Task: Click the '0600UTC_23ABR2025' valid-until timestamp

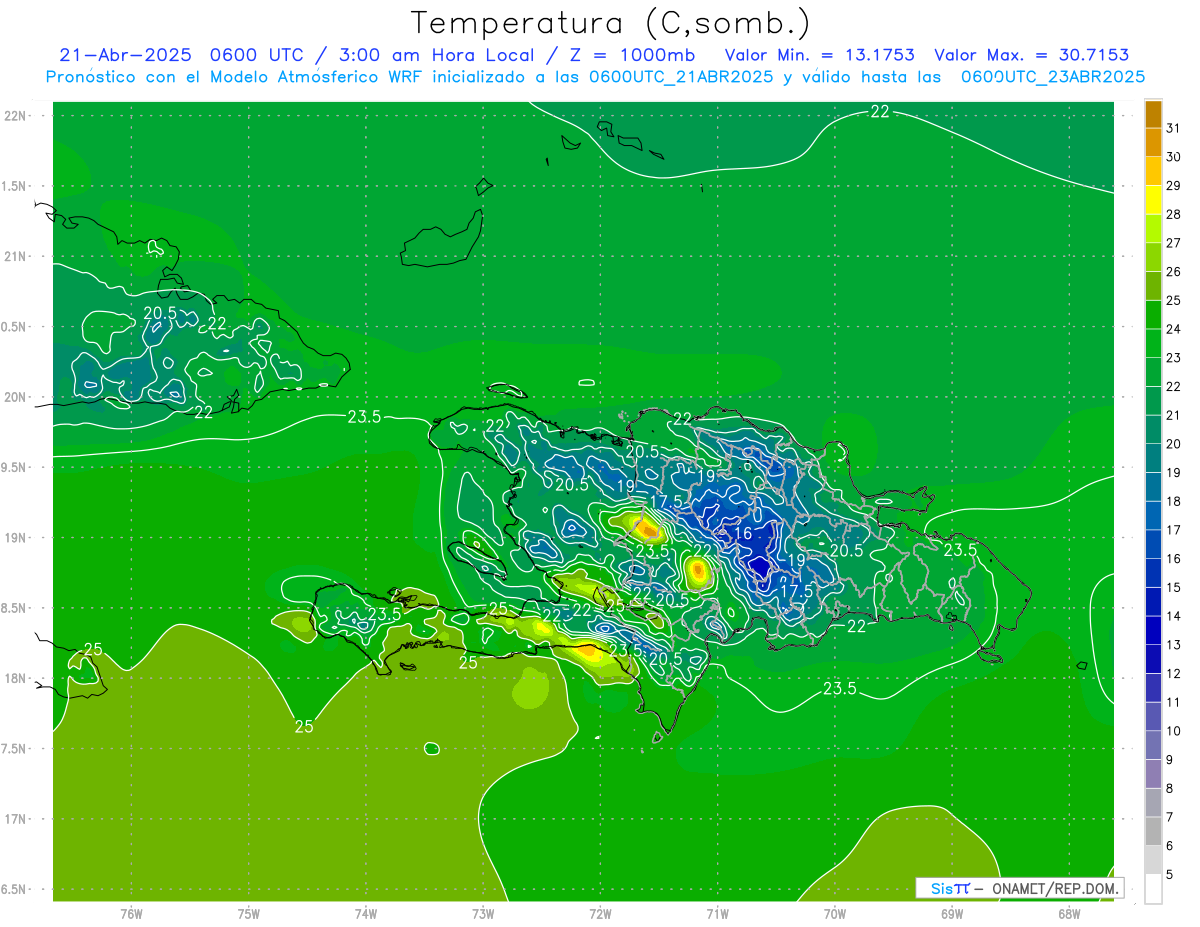Action: pyautogui.click(x=1052, y=76)
